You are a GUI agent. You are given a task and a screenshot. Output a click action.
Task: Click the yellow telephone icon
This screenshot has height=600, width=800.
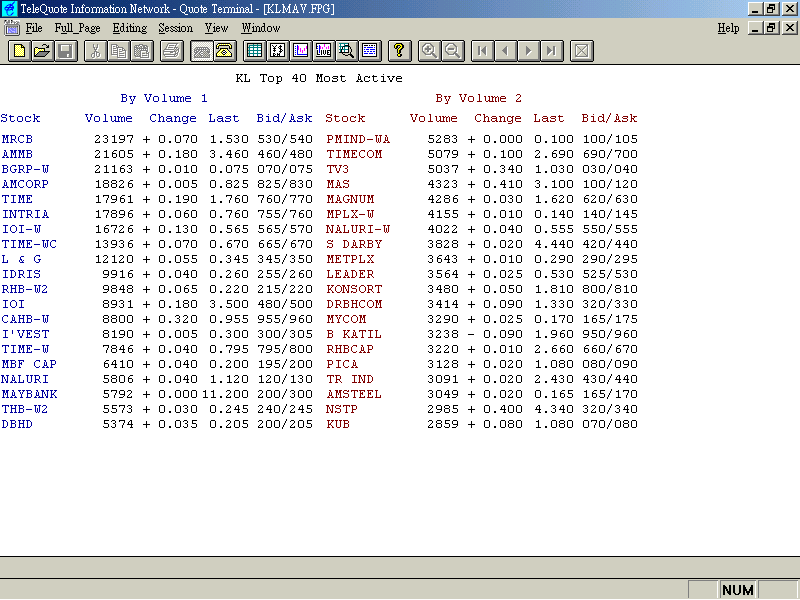click(224, 51)
